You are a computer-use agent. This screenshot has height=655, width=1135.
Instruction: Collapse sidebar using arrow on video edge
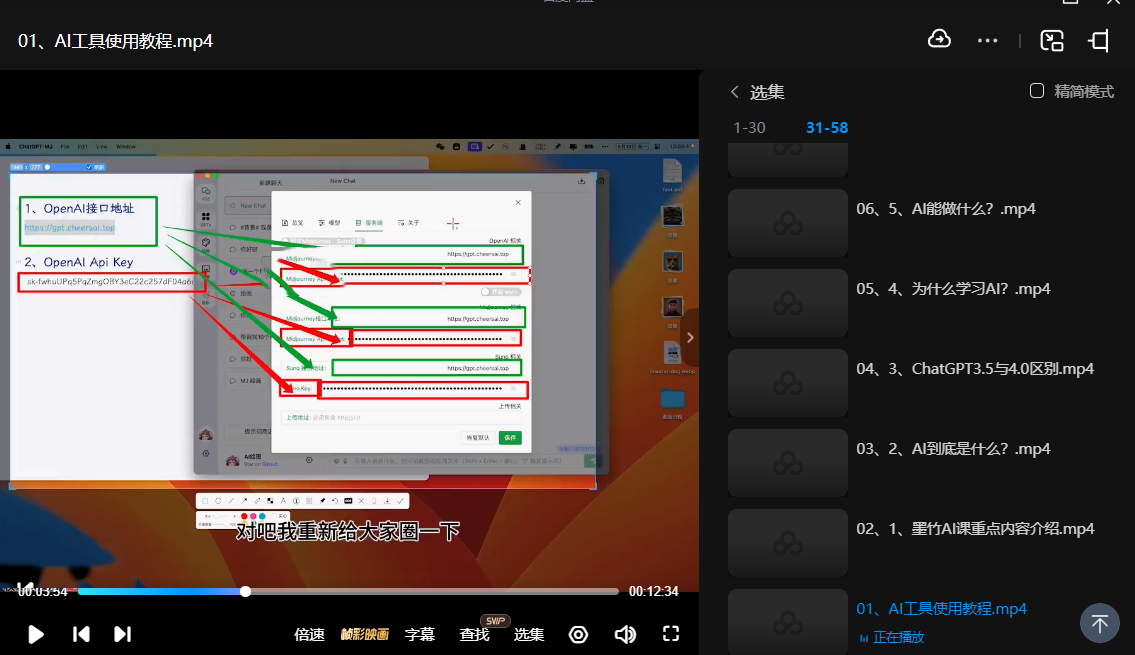[690, 338]
